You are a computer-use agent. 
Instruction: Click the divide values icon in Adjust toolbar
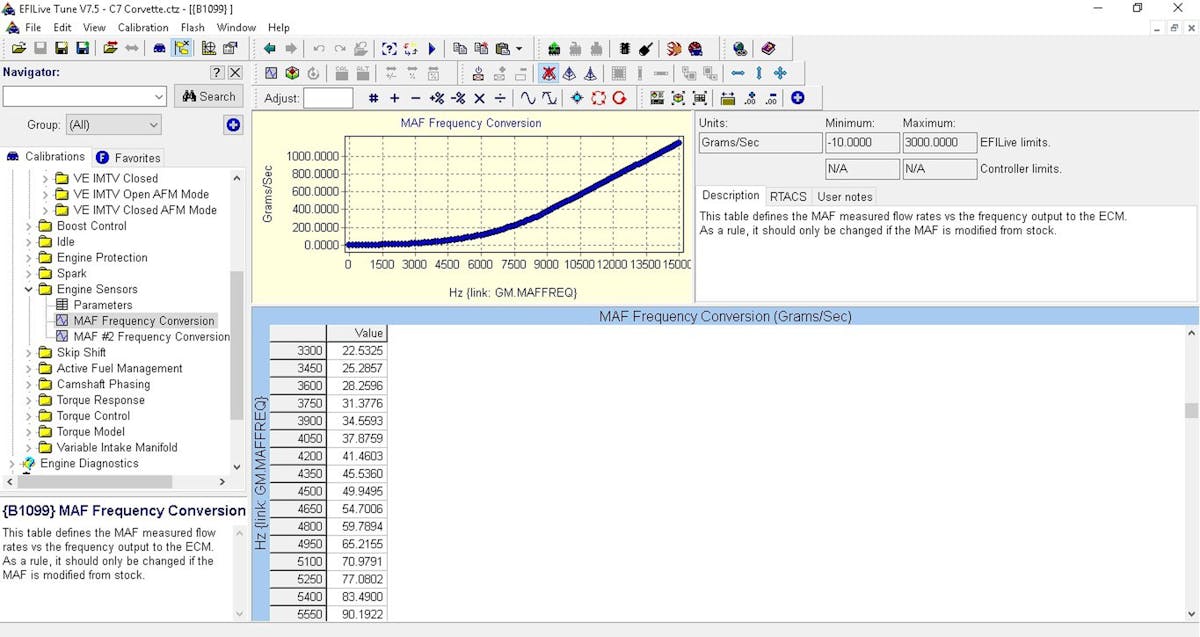click(x=500, y=98)
